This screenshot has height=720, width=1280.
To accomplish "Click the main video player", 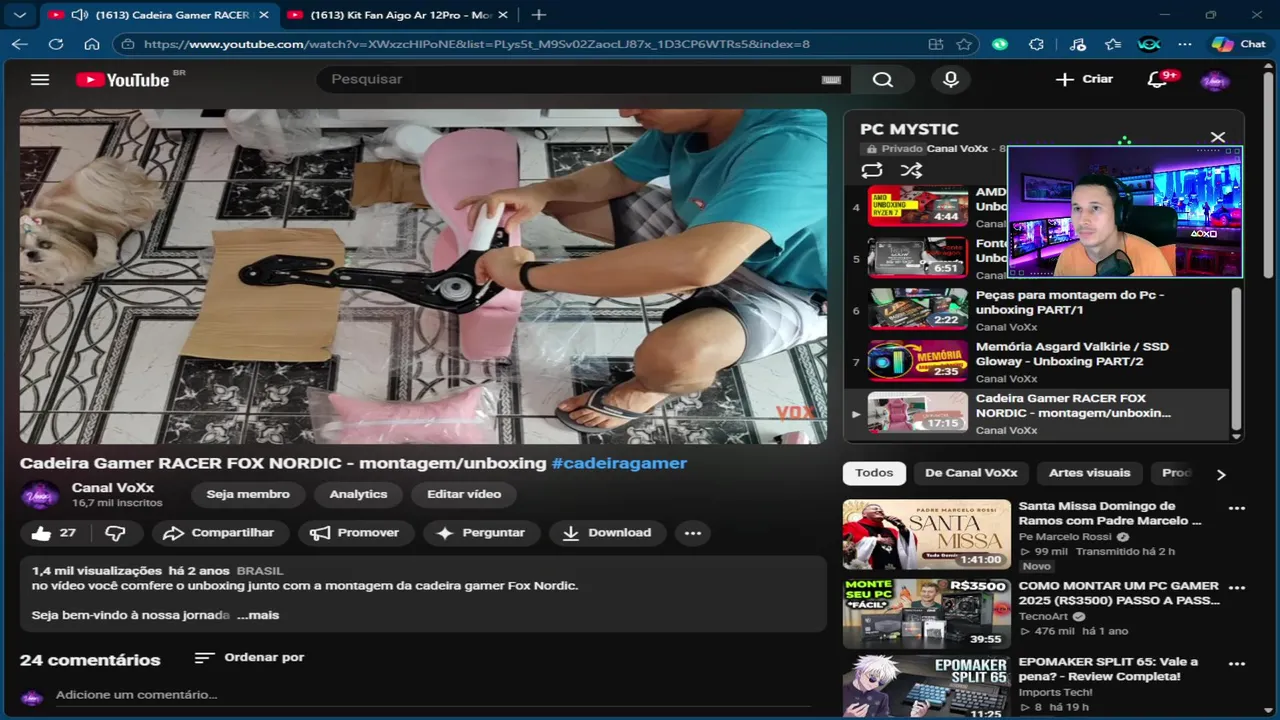I will (423, 277).
